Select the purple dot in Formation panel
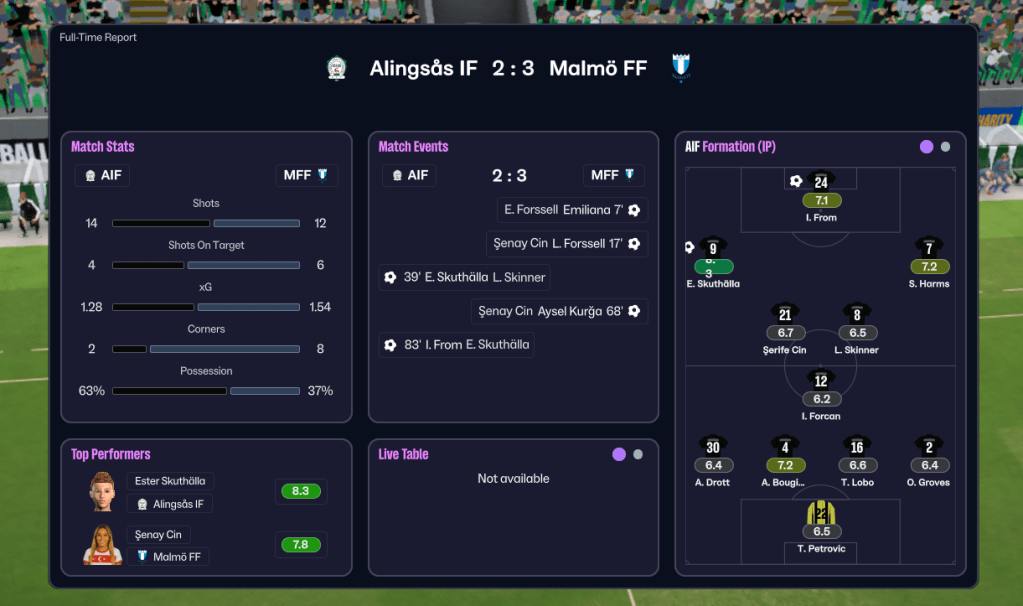The height and width of the screenshot is (606, 1023). [x=927, y=147]
